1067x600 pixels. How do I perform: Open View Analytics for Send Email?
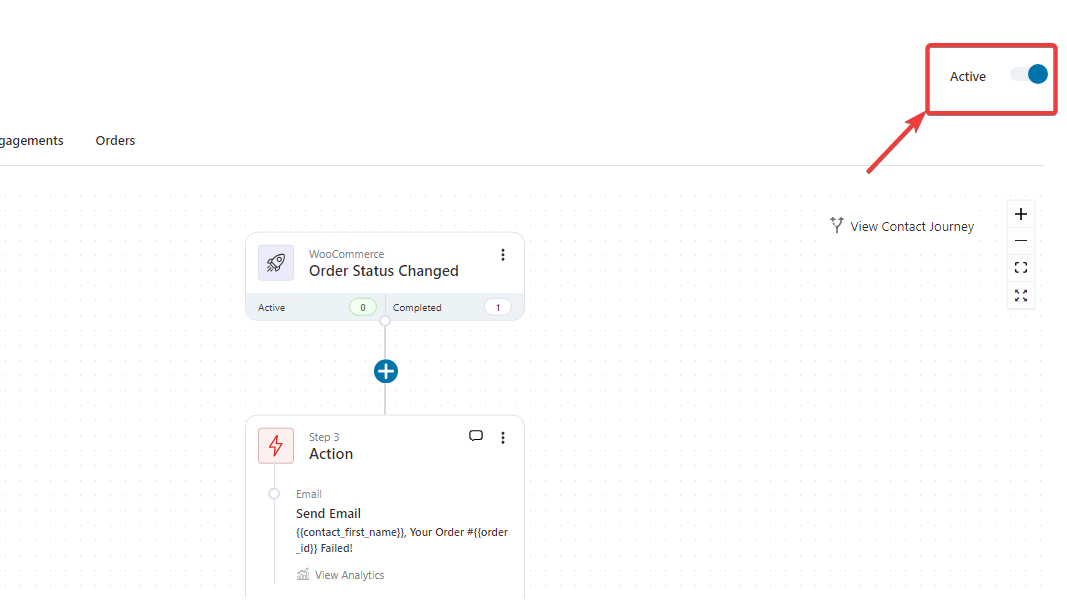349,575
